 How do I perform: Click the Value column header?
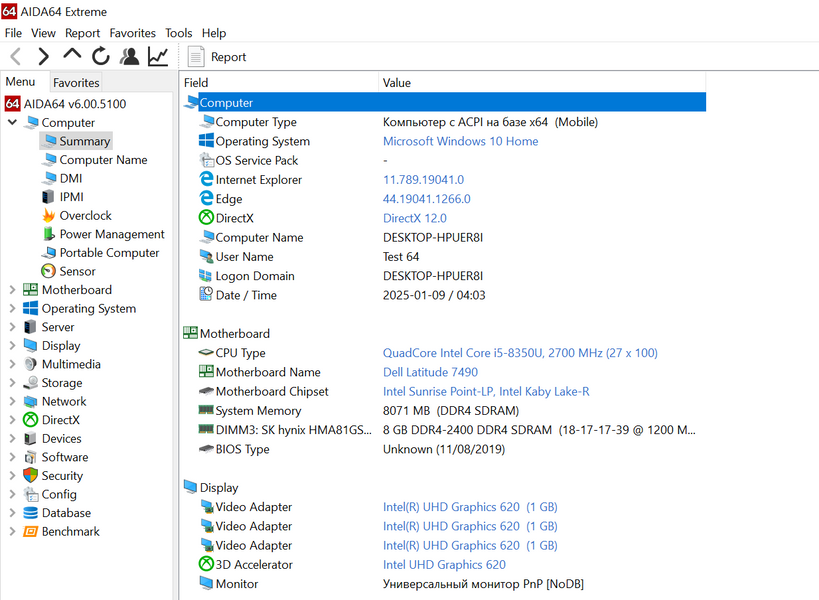tap(542, 83)
